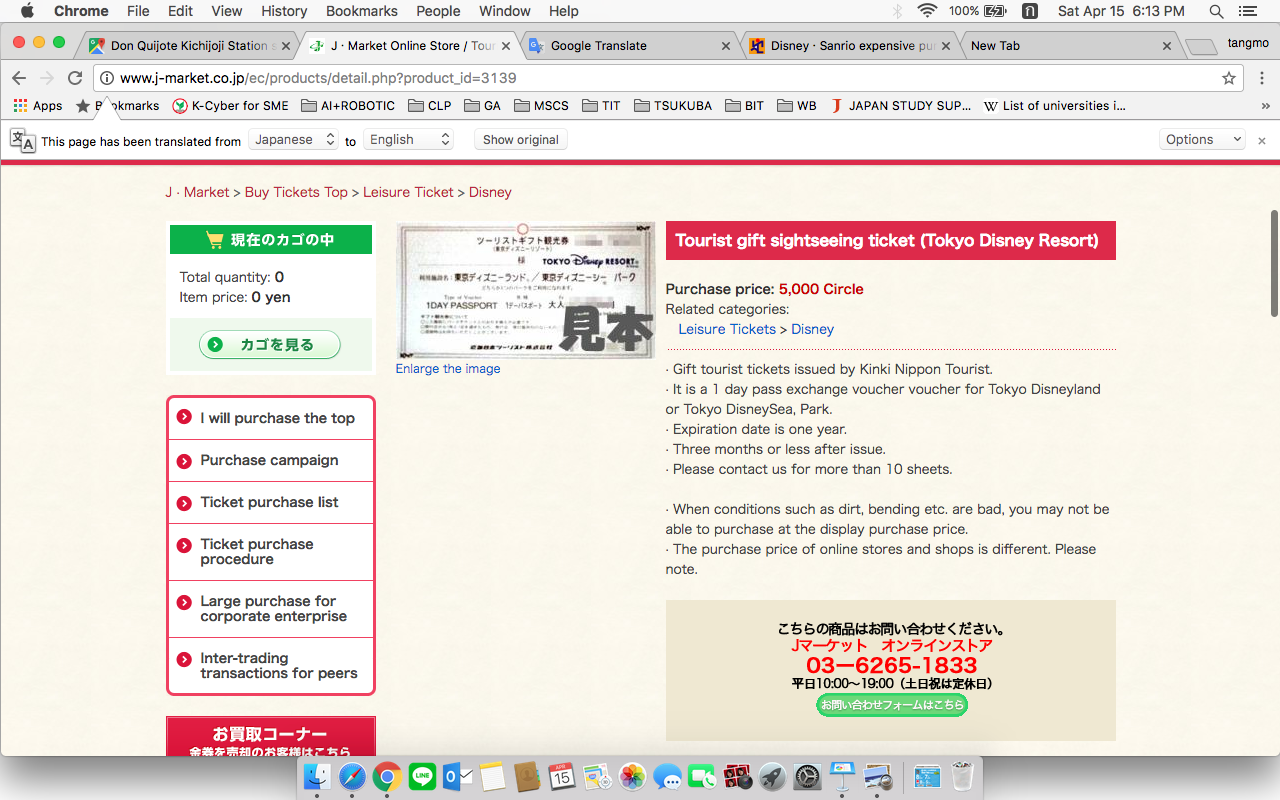This screenshot has height=800, width=1280.
Task: Open the TSUKUBA bookmark folder
Action: tap(673, 106)
